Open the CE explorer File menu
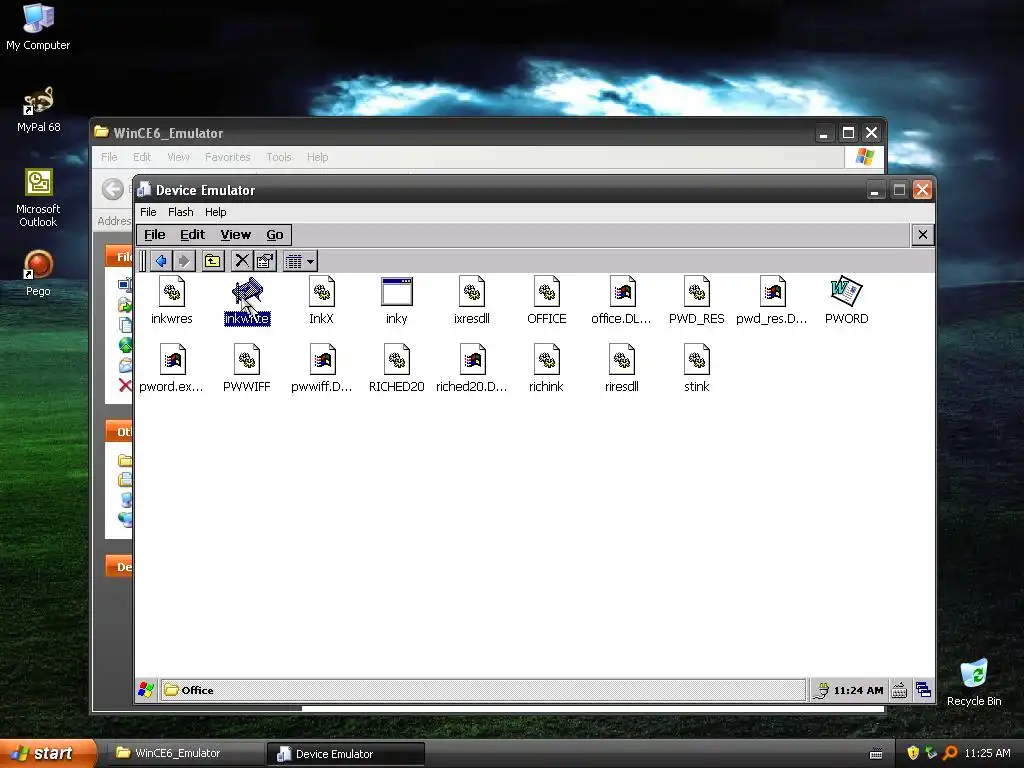The image size is (1024, 768). [x=155, y=234]
